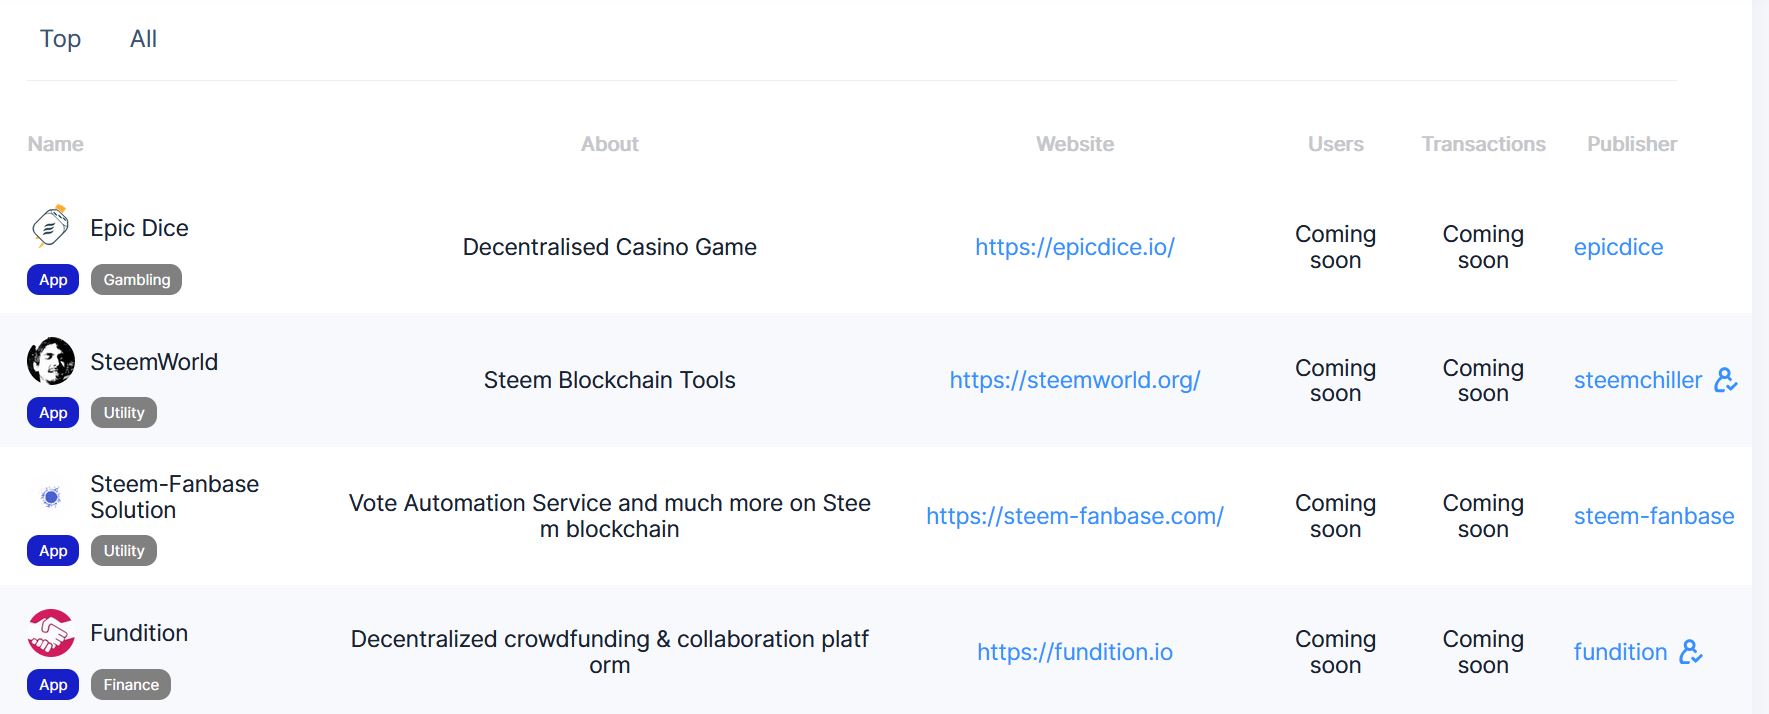Screen dimensions: 1769x714
Task: Click the Steem-Fanbase Solution logo icon
Action: pos(51,496)
